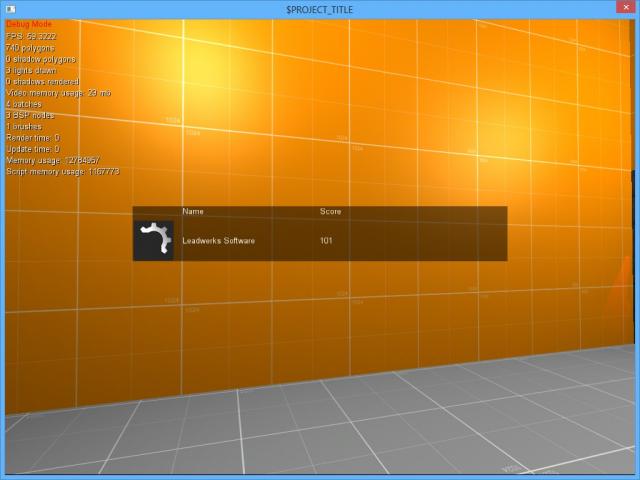Close the $PROJECT_TITLE window
Screen dimensions: 640x480
pyautogui.click(x=626, y=7)
